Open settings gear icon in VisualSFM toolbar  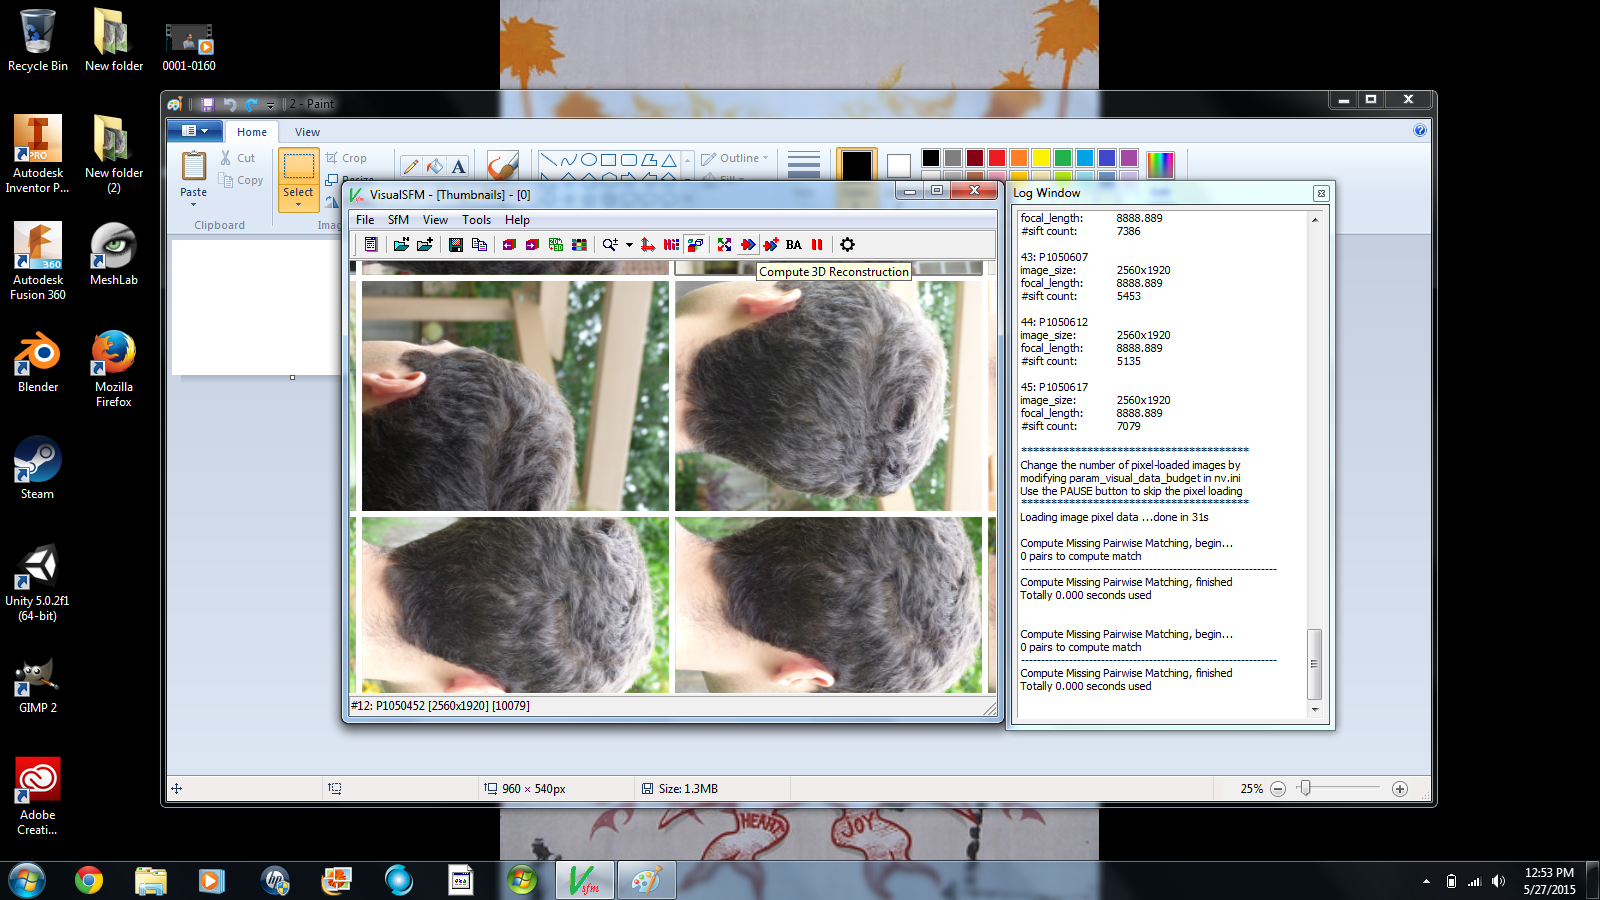(847, 245)
